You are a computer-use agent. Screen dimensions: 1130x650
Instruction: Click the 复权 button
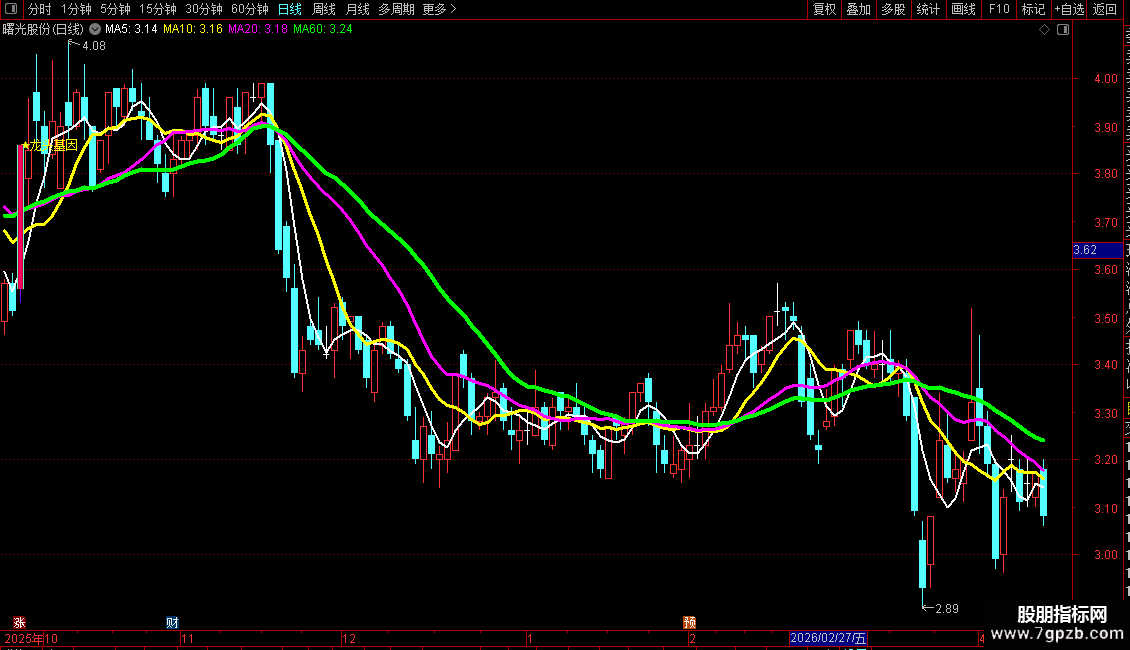(x=825, y=9)
